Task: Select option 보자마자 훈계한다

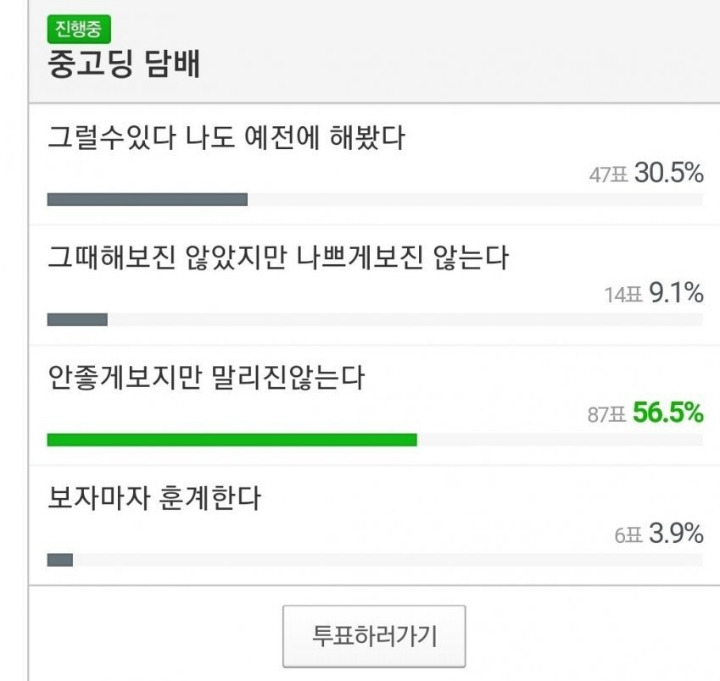Action: click(x=154, y=498)
